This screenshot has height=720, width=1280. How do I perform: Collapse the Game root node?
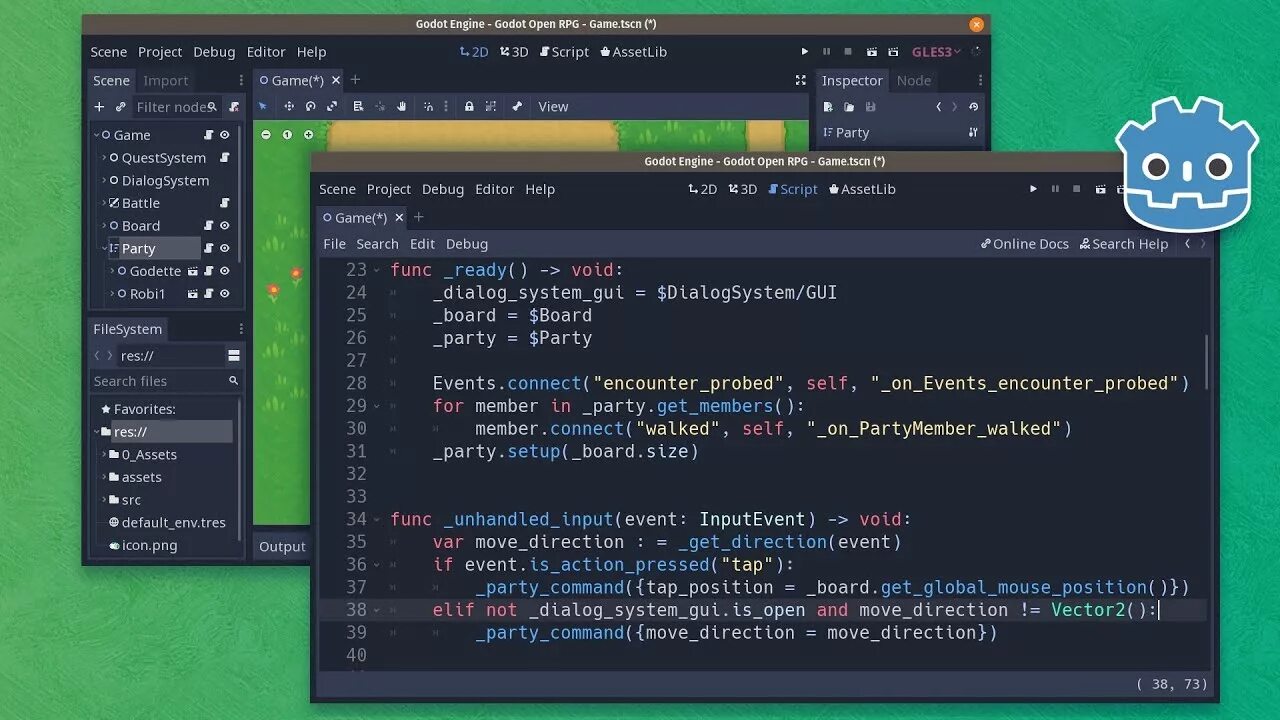pyautogui.click(x=97, y=135)
